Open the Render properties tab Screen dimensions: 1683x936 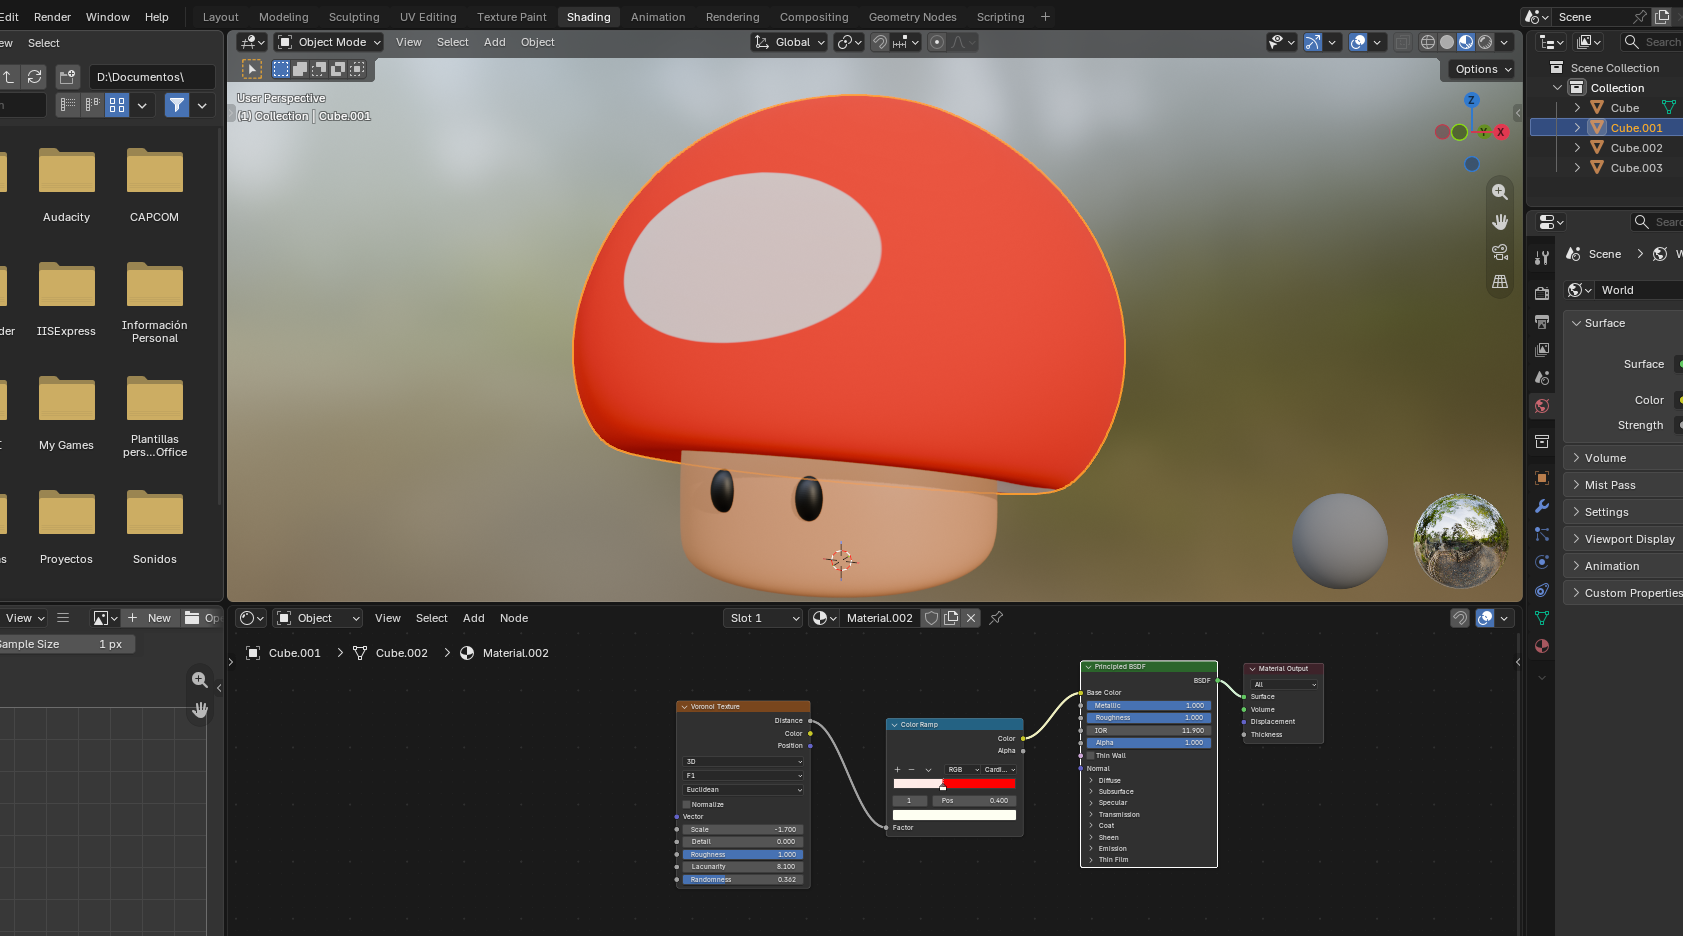pos(1542,293)
